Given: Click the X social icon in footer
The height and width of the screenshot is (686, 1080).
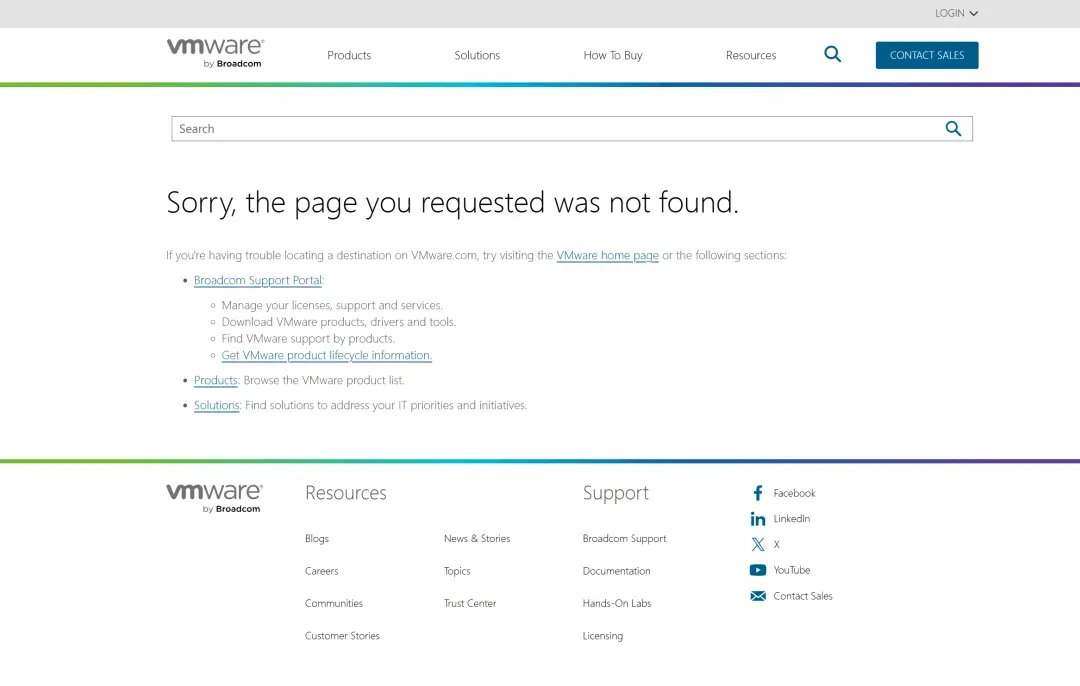Looking at the screenshot, I should (758, 544).
